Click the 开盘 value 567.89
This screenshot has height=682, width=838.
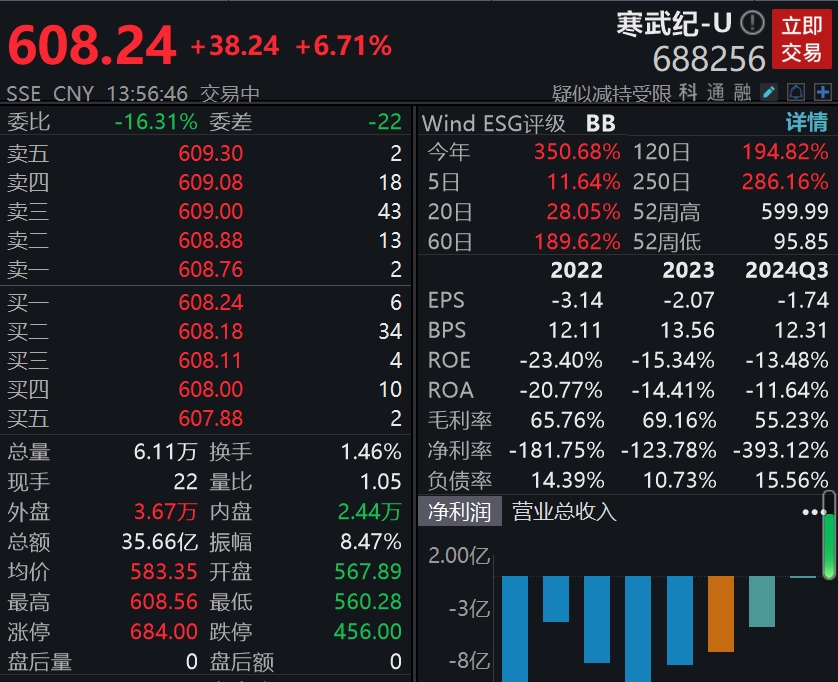pyautogui.click(x=368, y=572)
